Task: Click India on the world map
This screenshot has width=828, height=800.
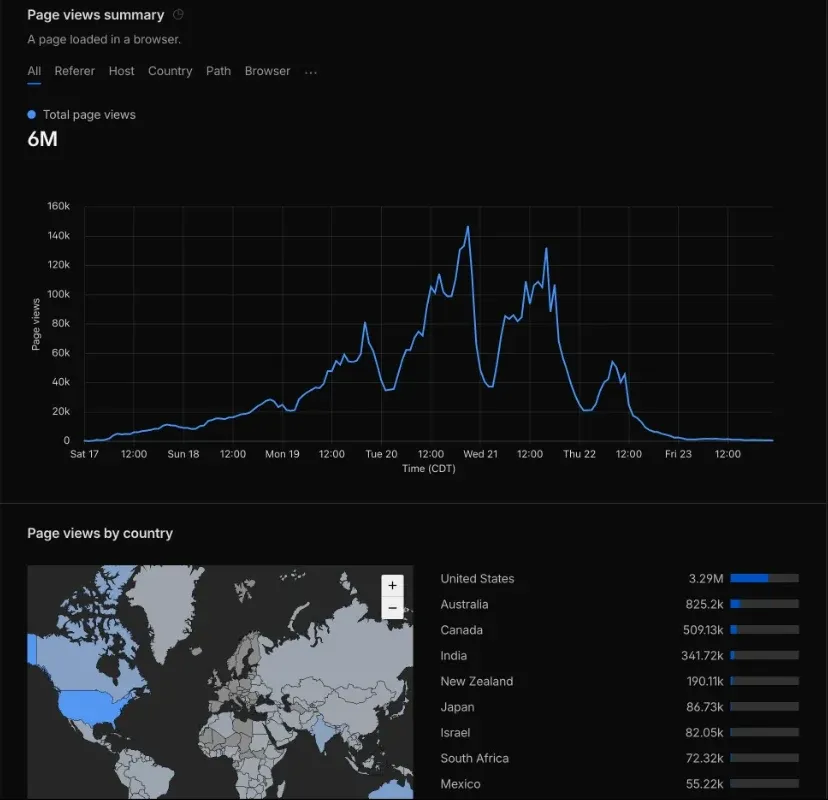Action: (x=322, y=731)
